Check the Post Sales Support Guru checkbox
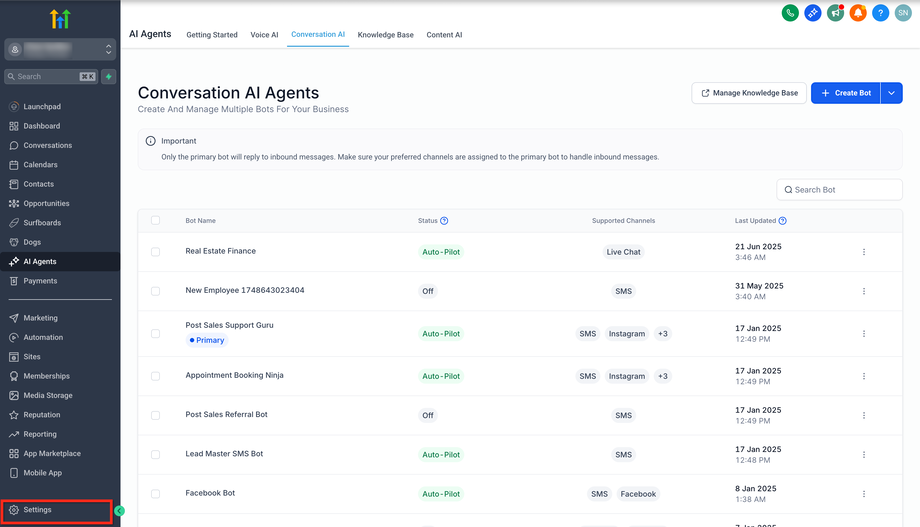The width and height of the screenshot is (920, 527). 155,334
